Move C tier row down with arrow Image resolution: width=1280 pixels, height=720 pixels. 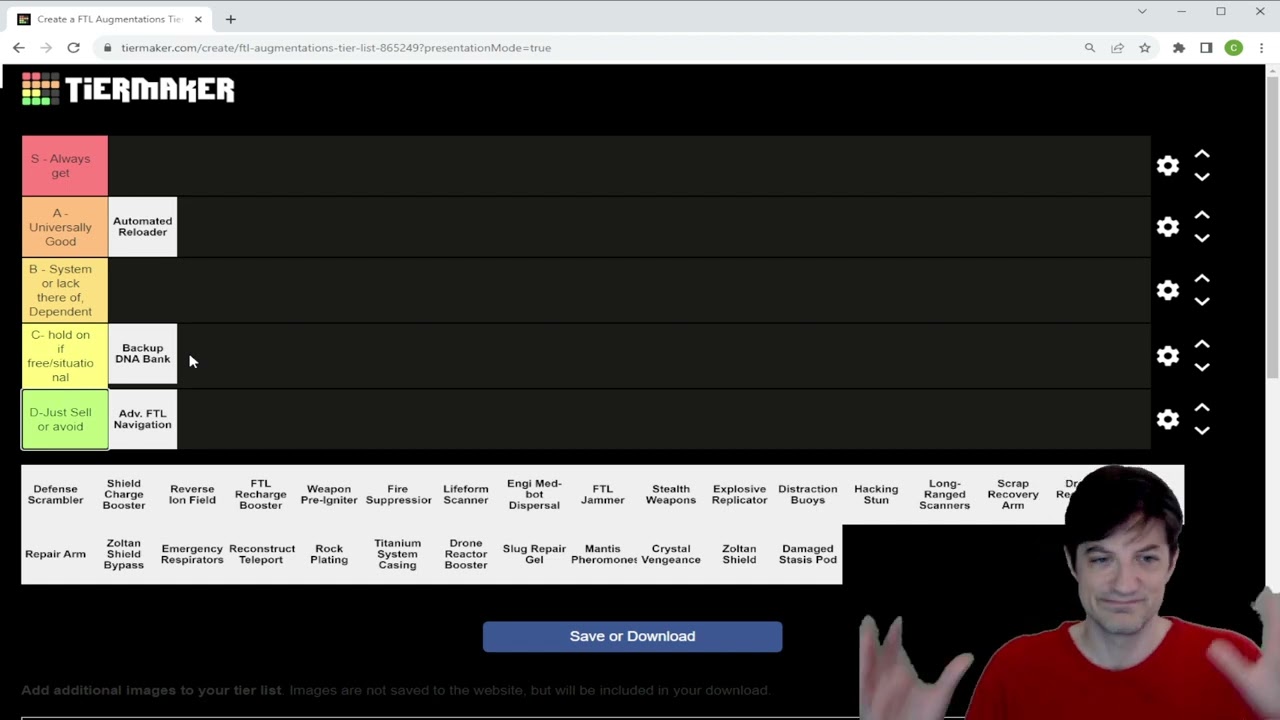(1202, 367)
